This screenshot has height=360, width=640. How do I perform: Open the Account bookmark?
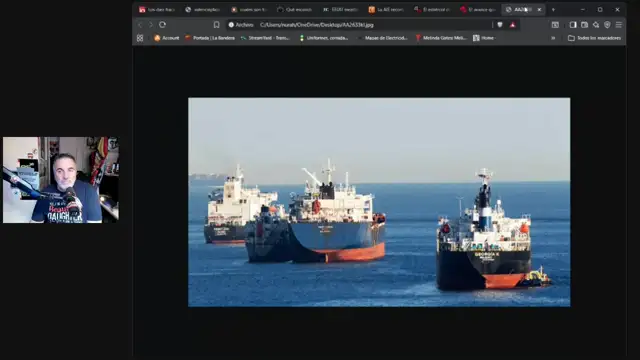167,38
